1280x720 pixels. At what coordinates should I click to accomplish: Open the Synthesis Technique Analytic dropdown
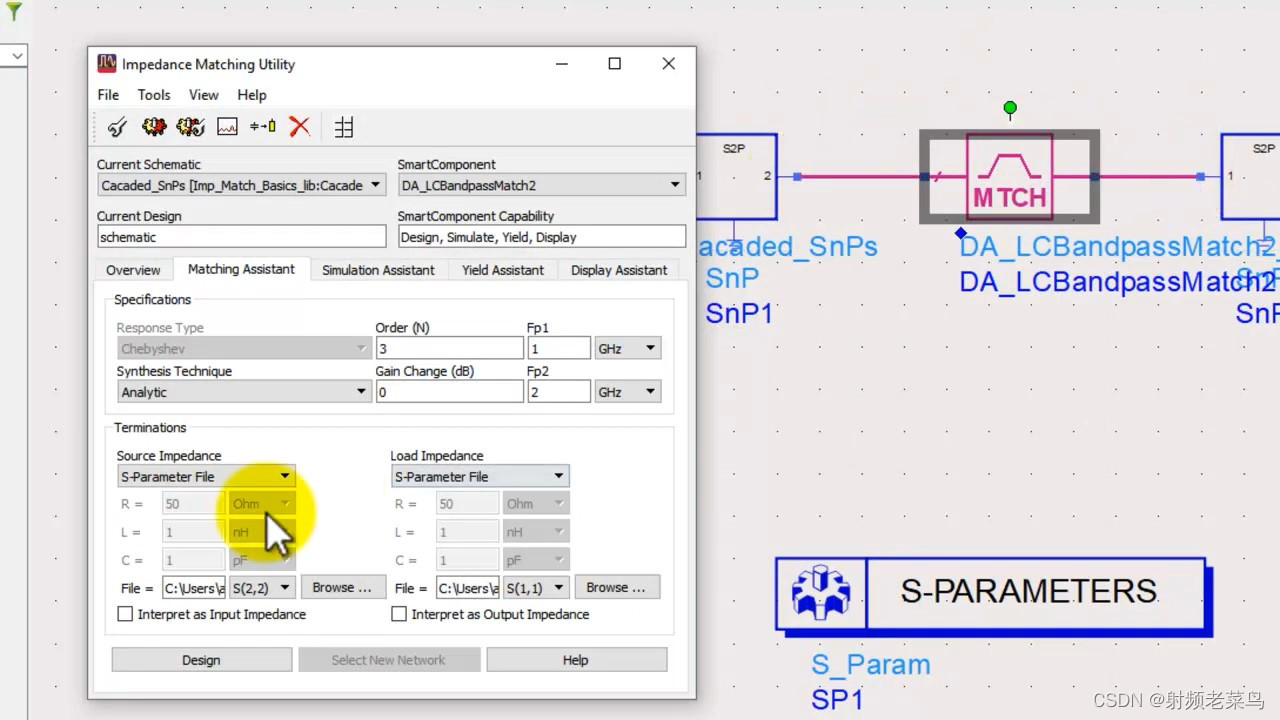tap(243, 392)
